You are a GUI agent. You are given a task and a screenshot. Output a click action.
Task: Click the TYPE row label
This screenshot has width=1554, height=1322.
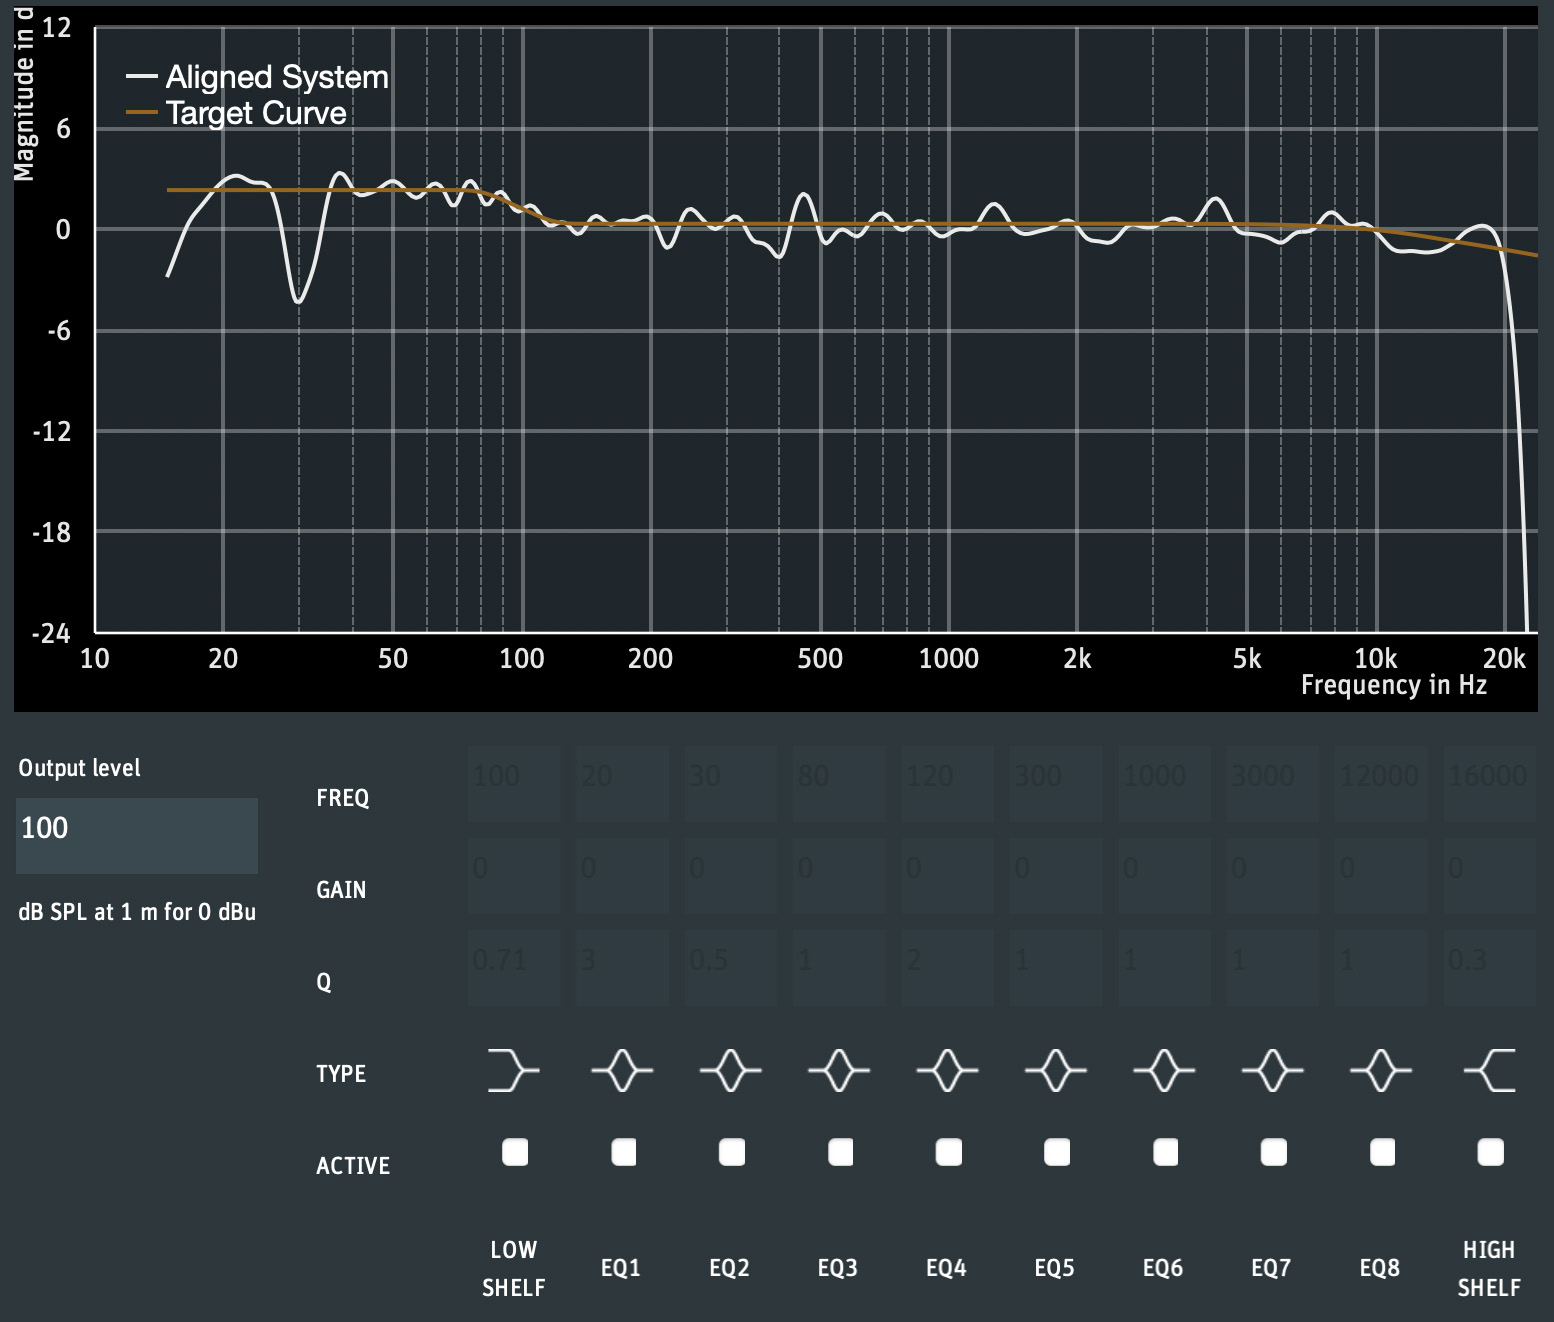pyautogui.click(x=341, y=1074)
